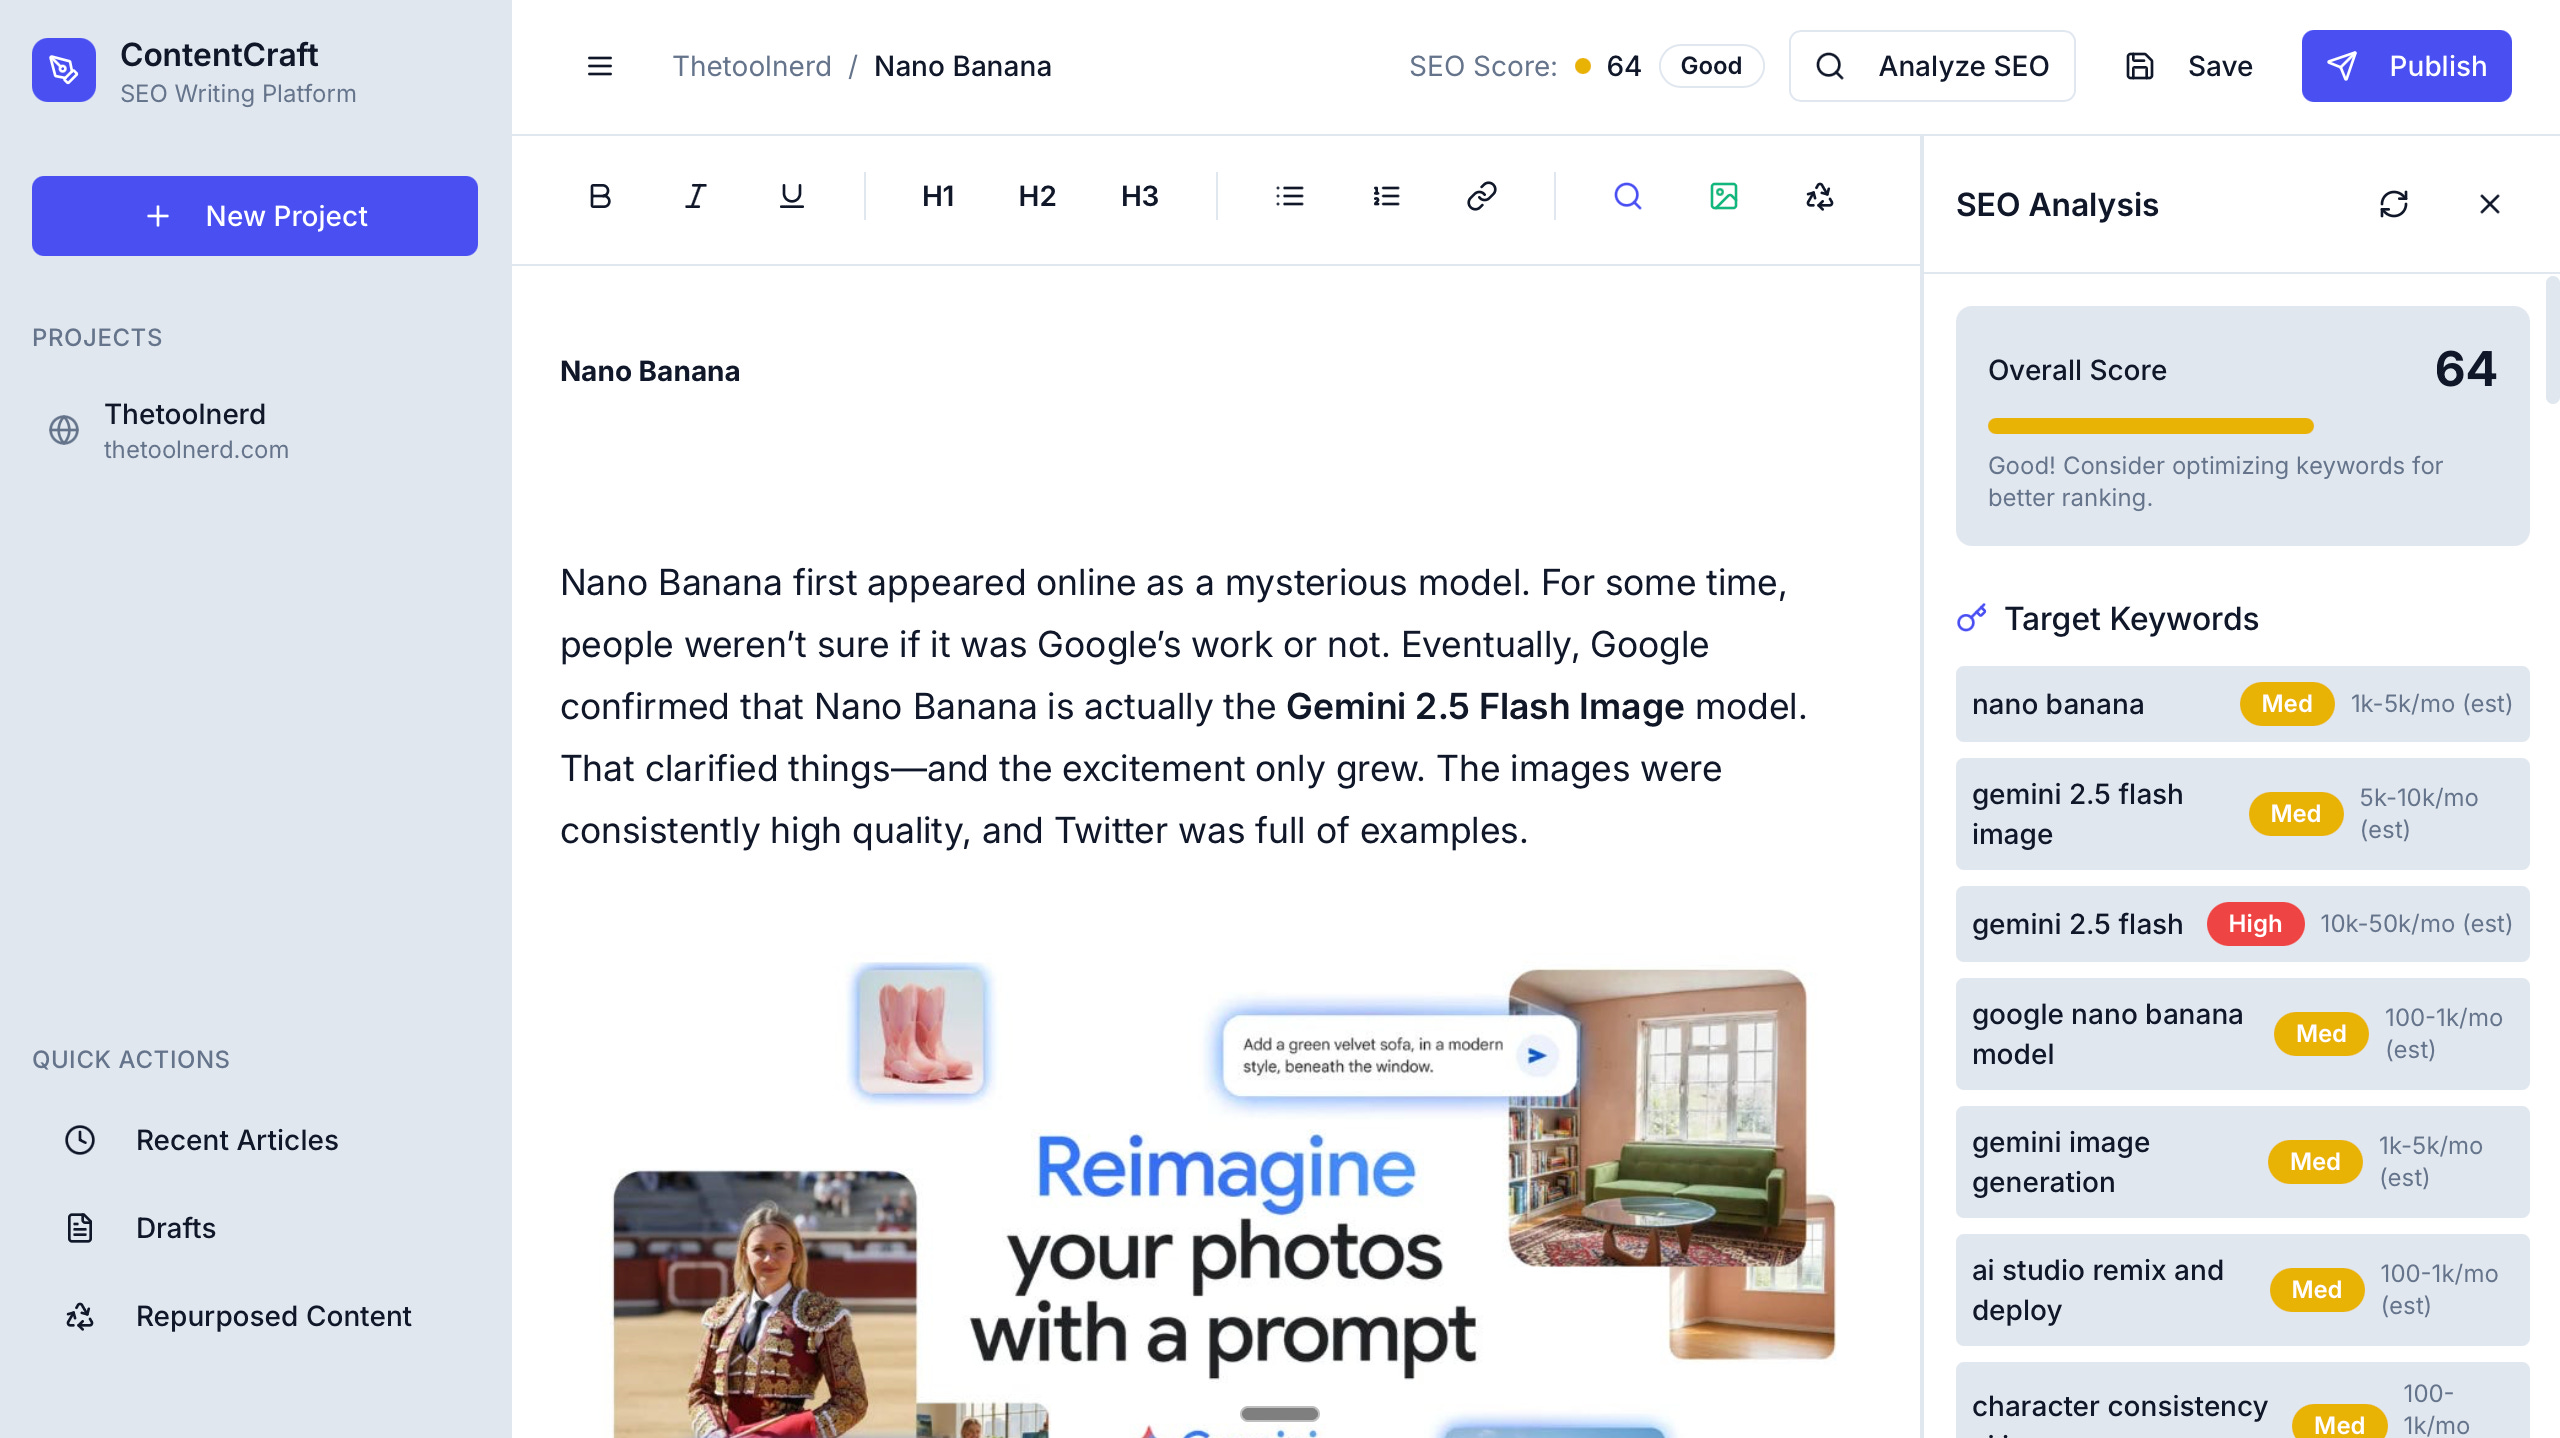The width and height of the screenshot is (2560, 1438).
Task: Apply italic formatting to text
Action: point(695,196)
